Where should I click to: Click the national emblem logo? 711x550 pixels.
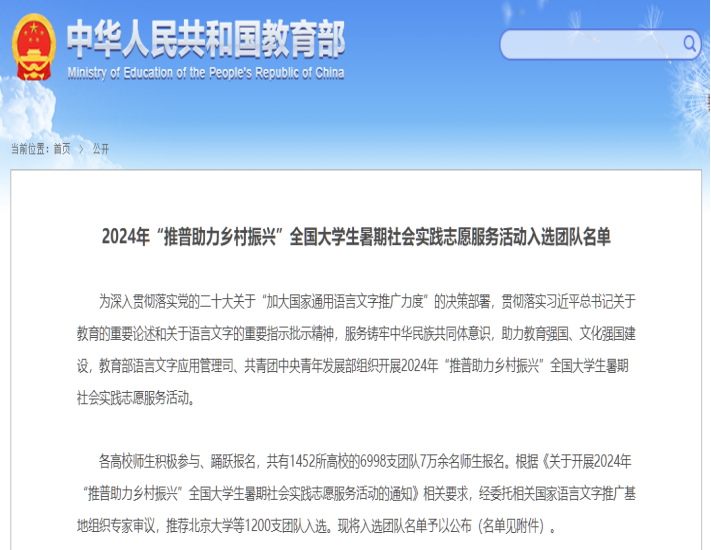tap(34, 47)
